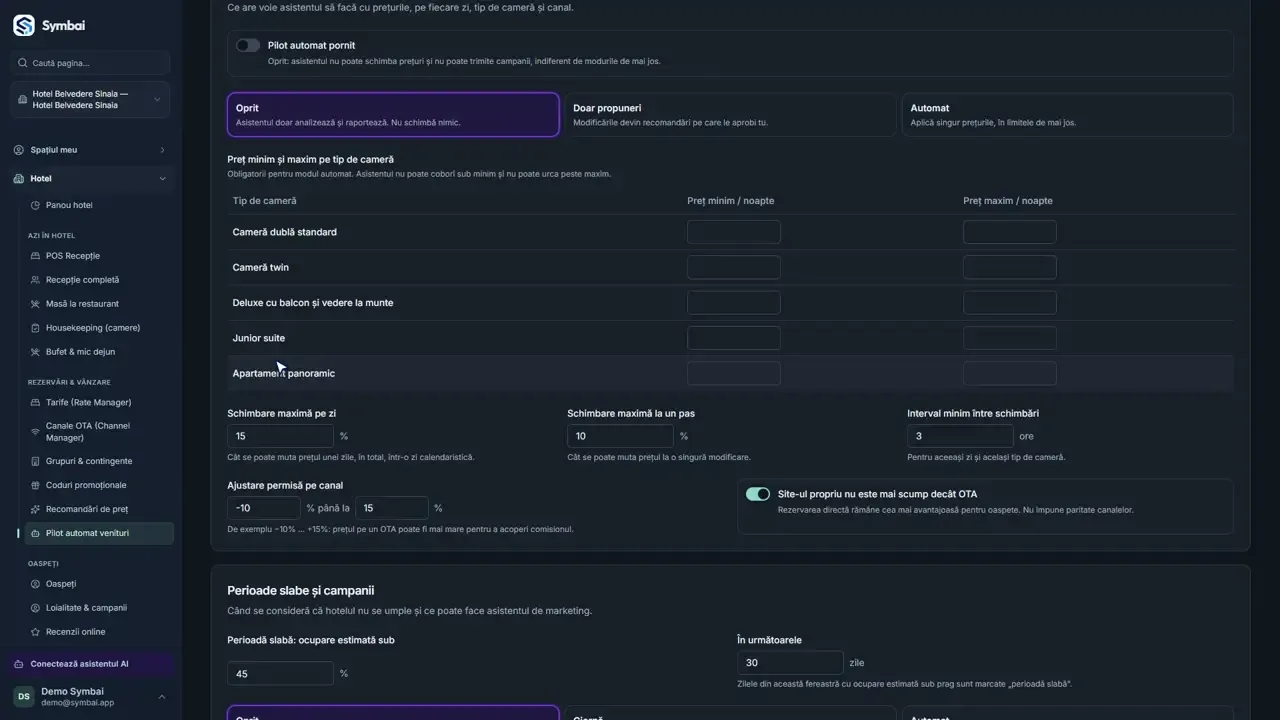The width and height of the screenshot is (1280, 720).
Task: Click Schimbare maximă pe zi field
Action: (x=281, y=436)
